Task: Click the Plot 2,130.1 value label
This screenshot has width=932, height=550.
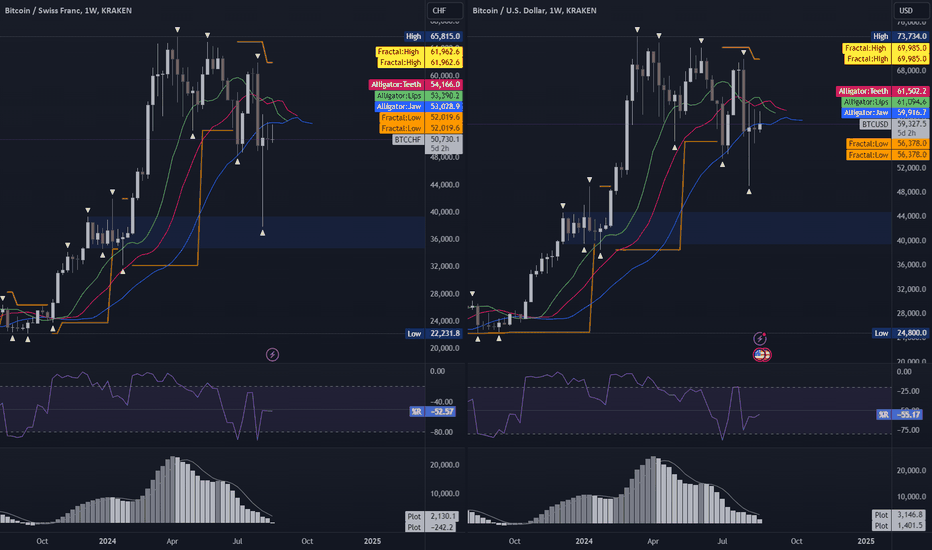Action: point(432,516)
